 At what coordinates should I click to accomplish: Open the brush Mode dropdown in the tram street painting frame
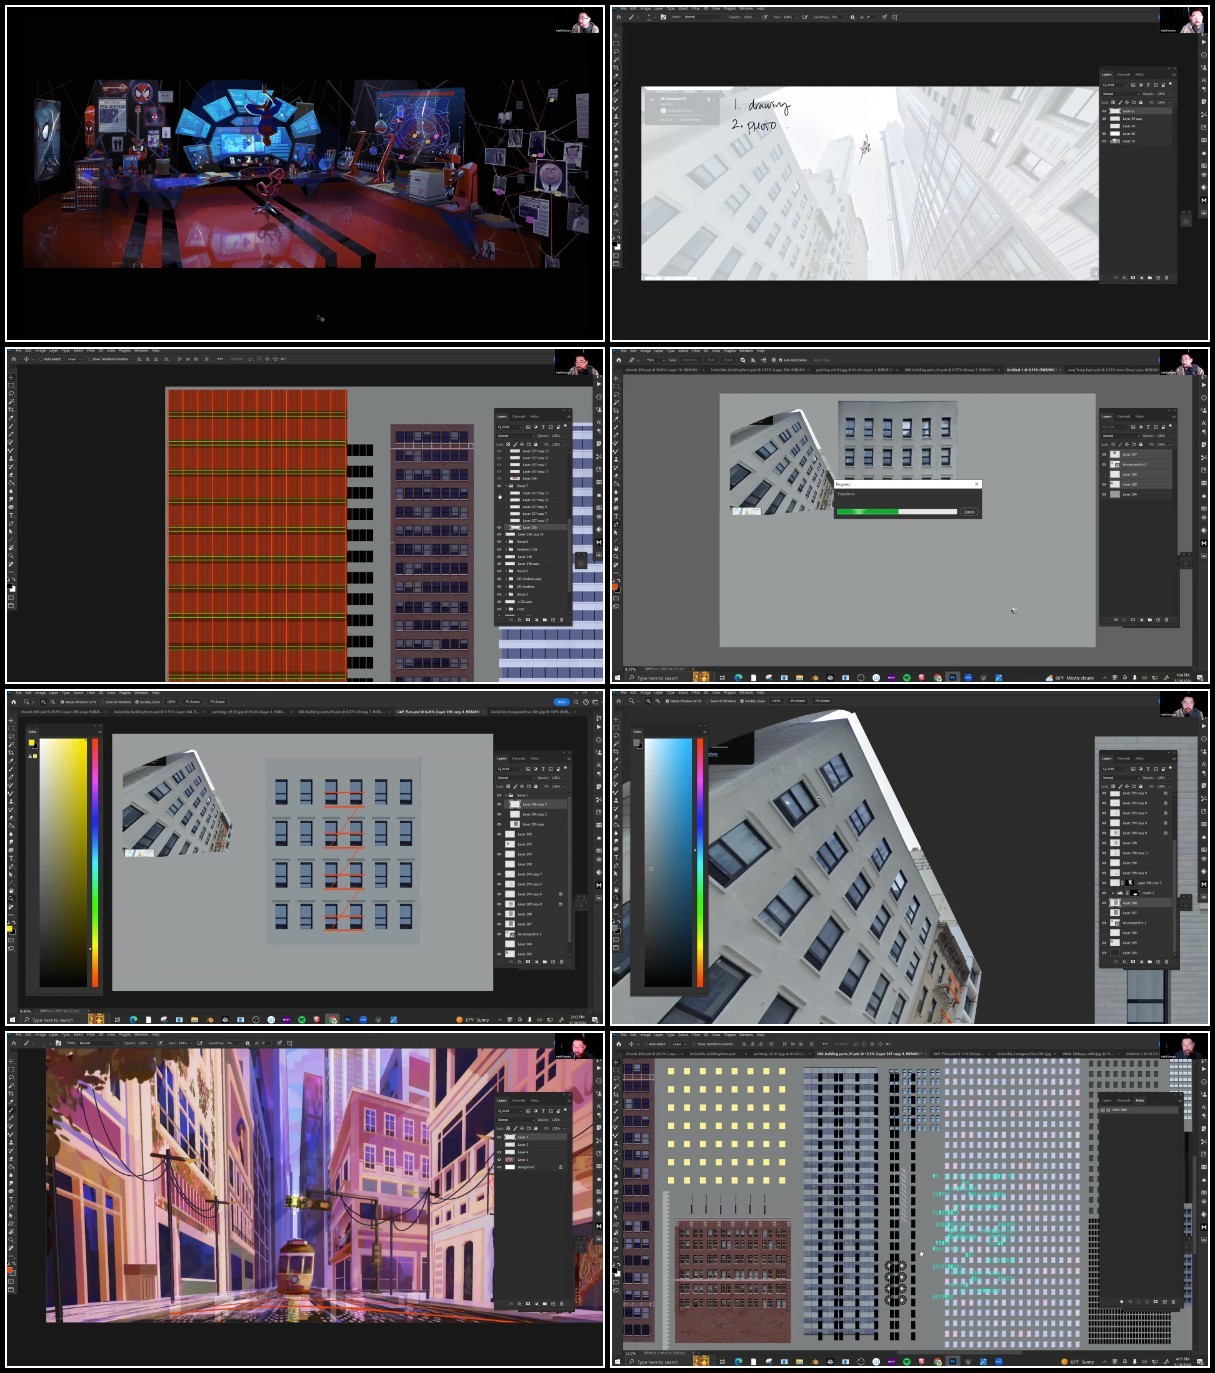click(x=97, y=1043)
